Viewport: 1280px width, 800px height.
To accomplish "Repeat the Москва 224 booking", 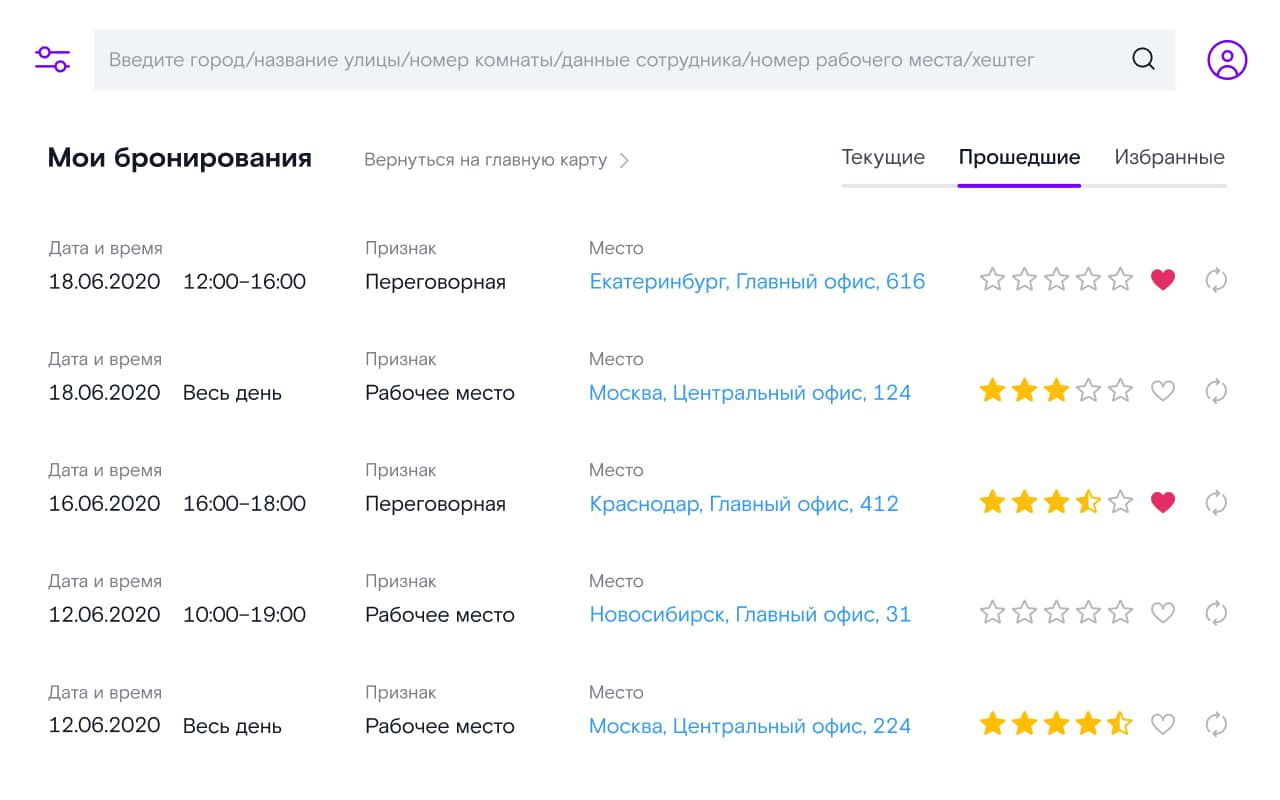I will 1216,724.
